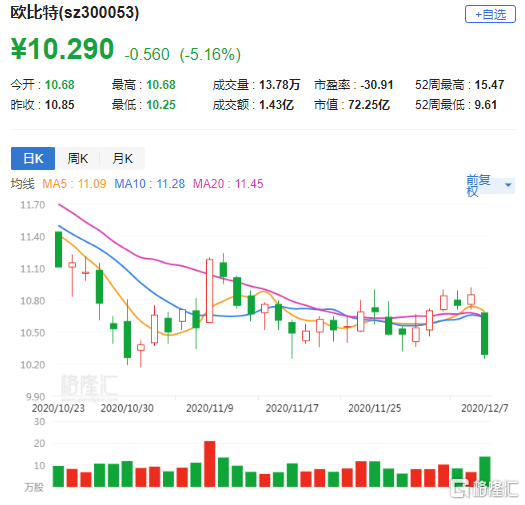
Task: Switch to the 月K monthly chart tab
Action: click(123, 158)
